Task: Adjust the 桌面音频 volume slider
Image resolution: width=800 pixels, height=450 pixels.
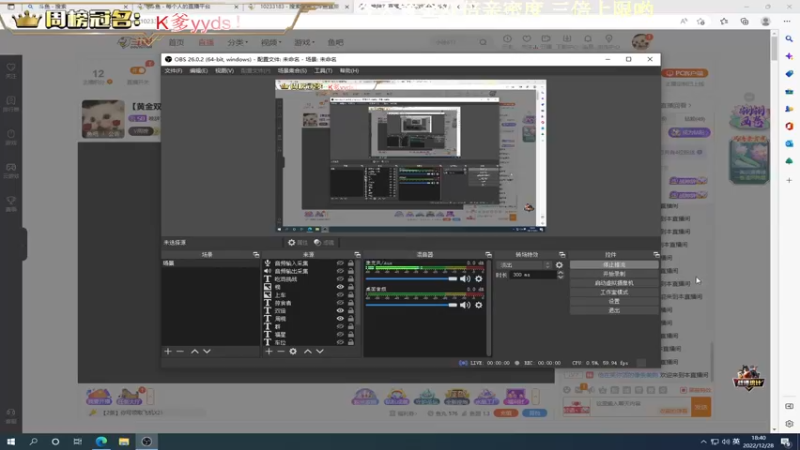Action: [411, 305]
